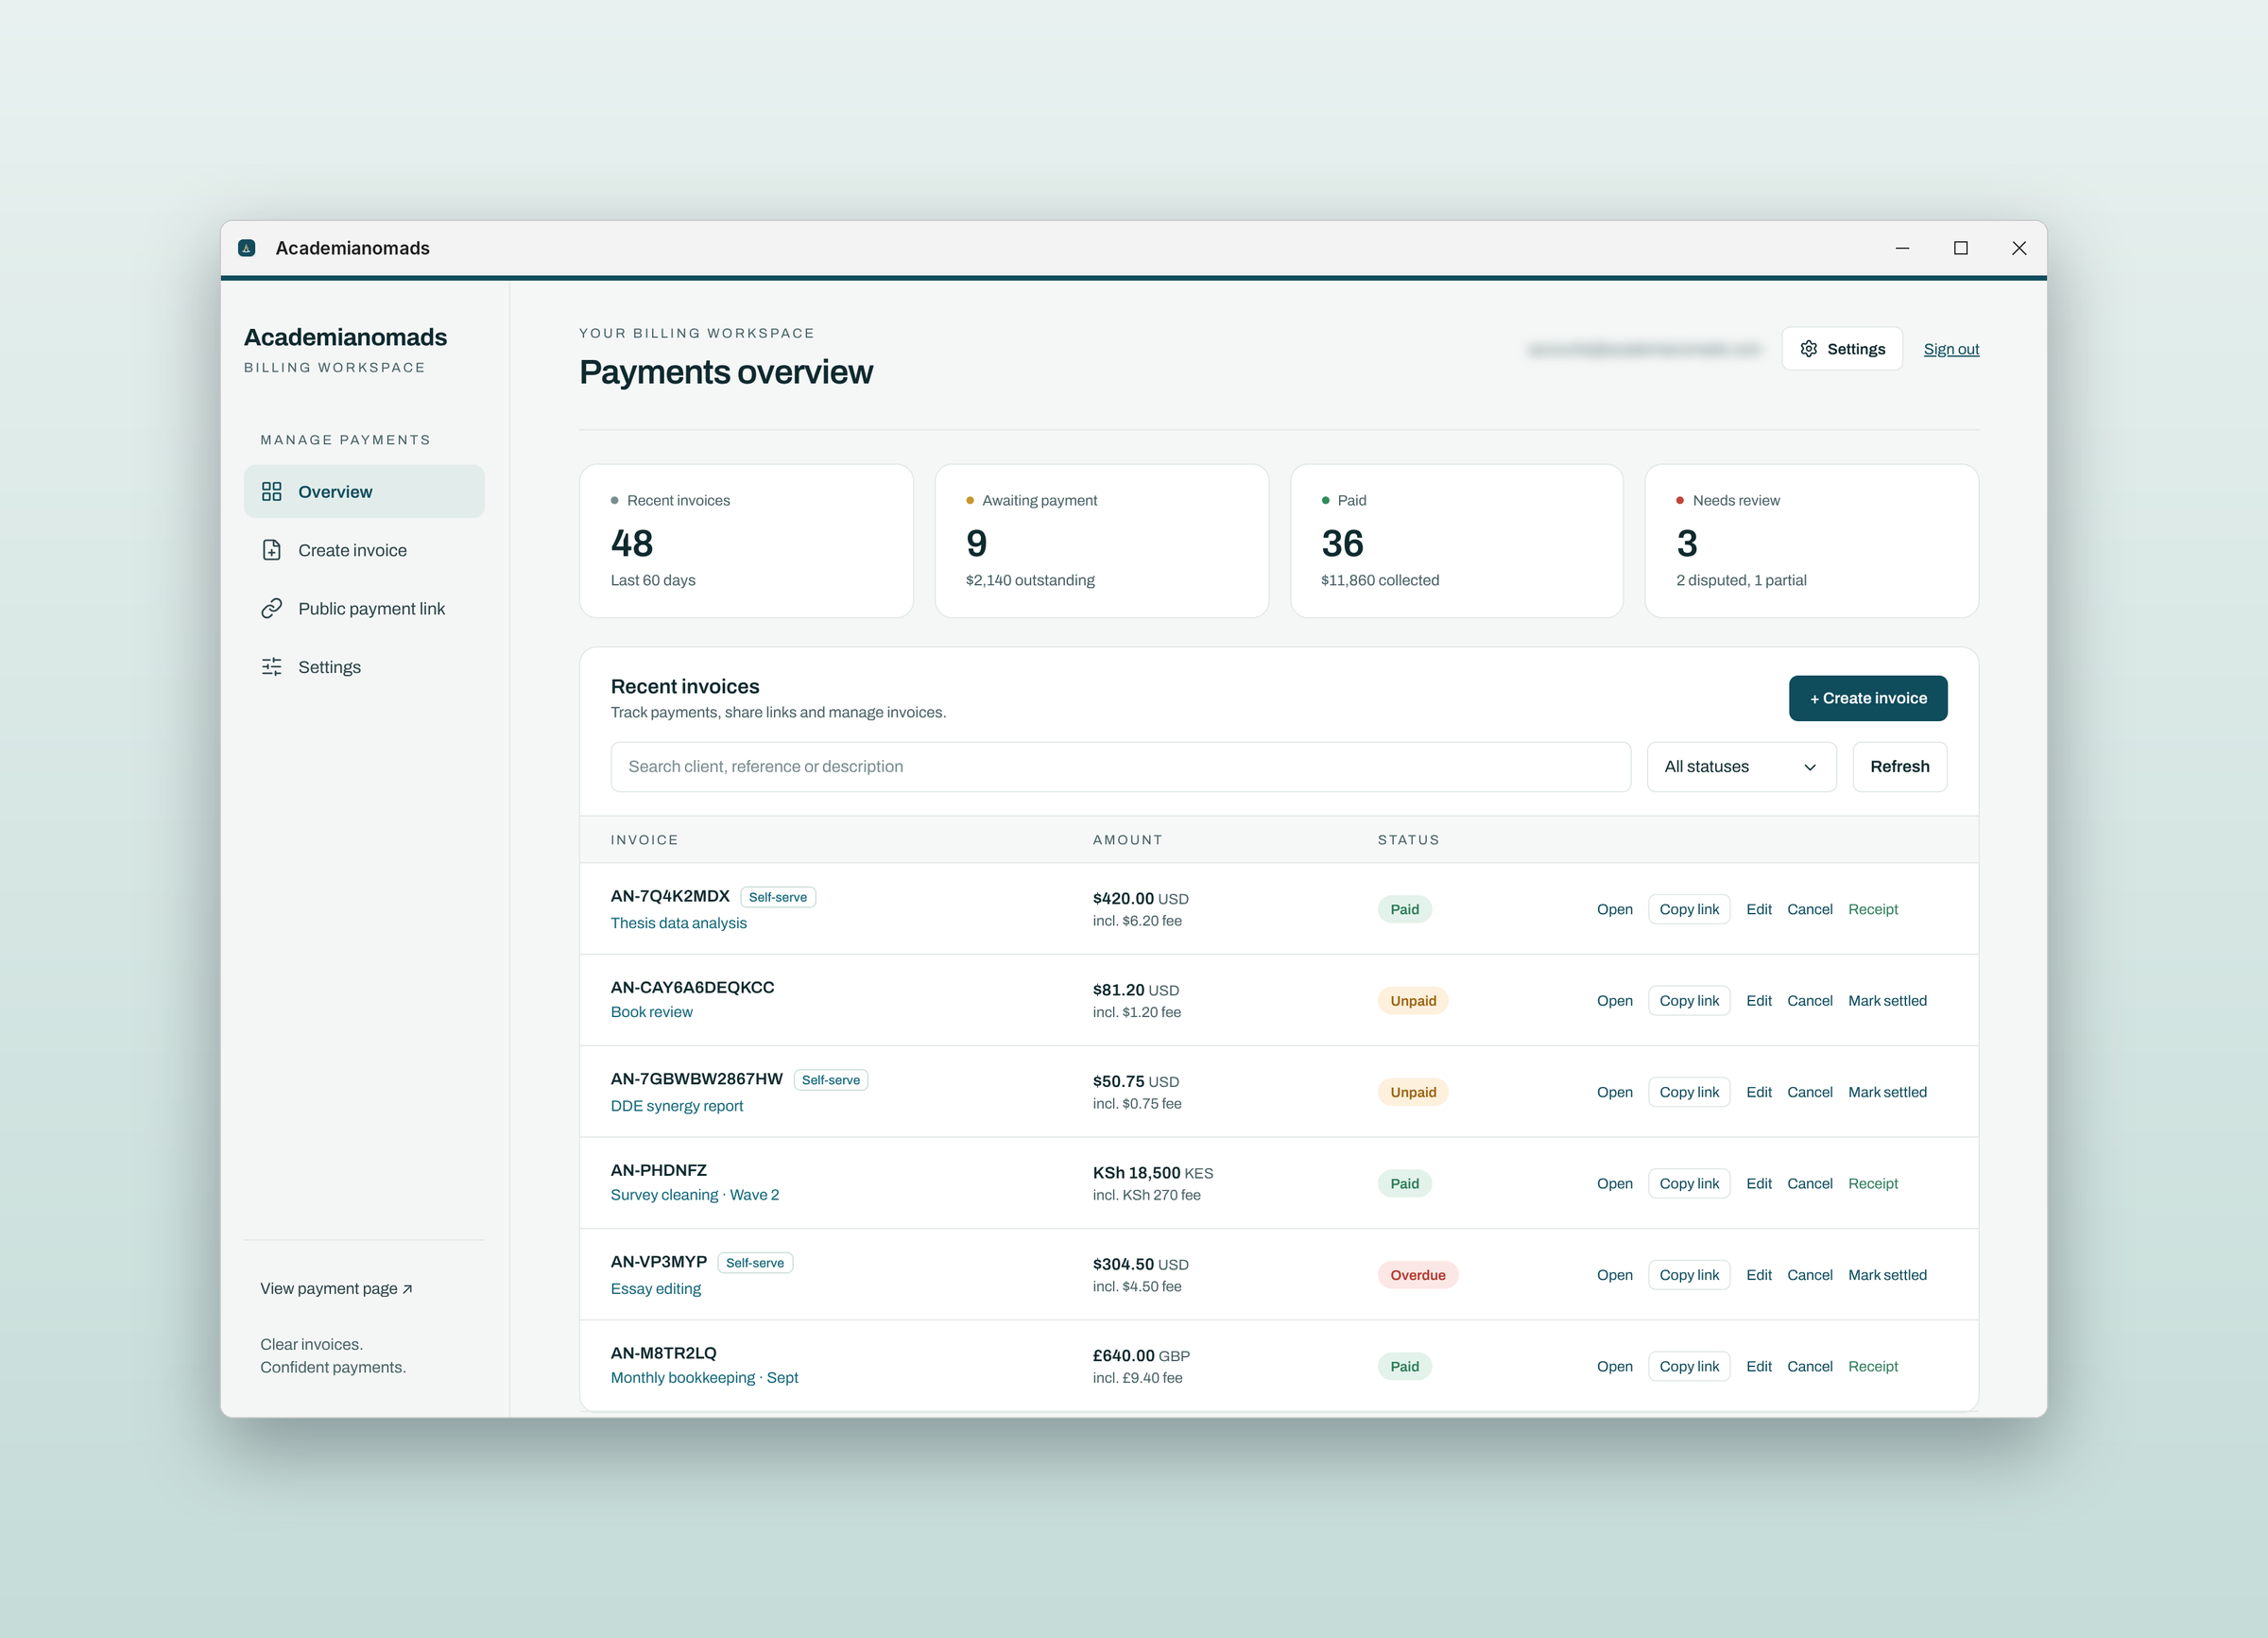
Task: Click the gear icon in header Settings button
Action: pos(1809,349)
